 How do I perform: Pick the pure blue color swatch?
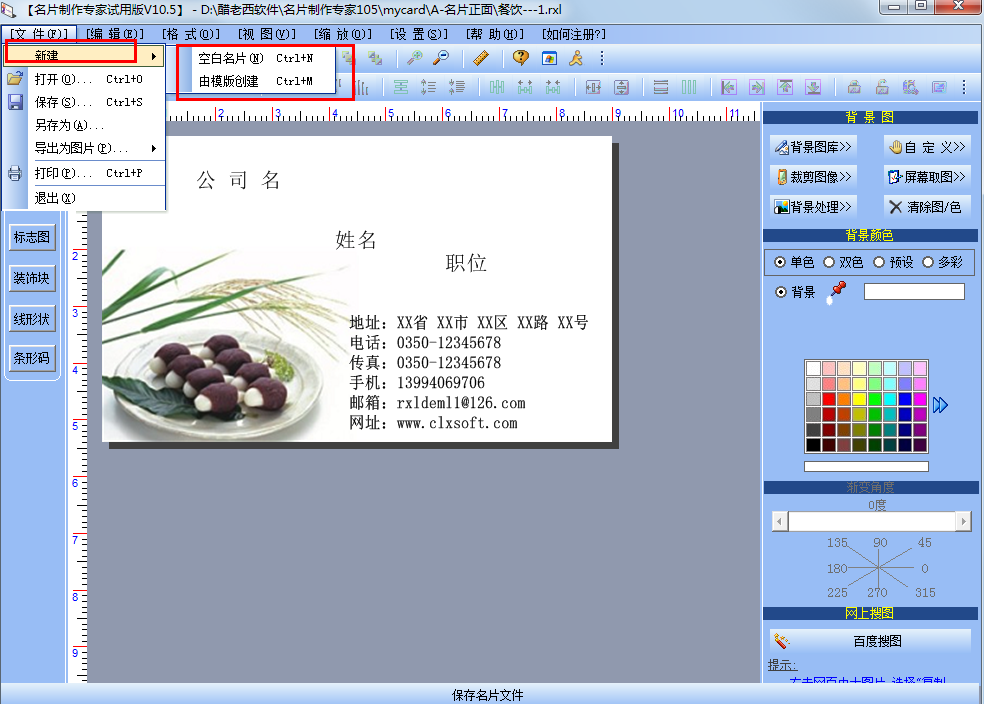905,399
